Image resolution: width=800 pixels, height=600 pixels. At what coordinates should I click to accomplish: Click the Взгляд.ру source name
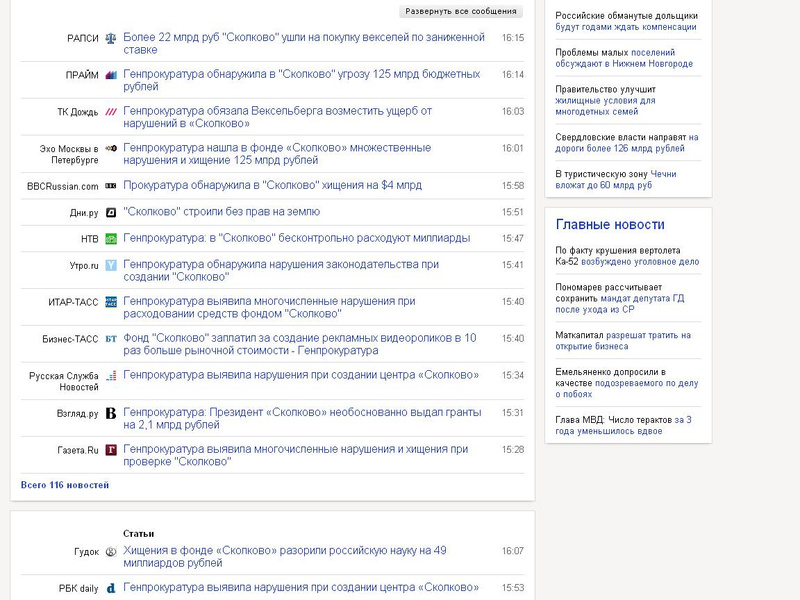pos(78,414)
